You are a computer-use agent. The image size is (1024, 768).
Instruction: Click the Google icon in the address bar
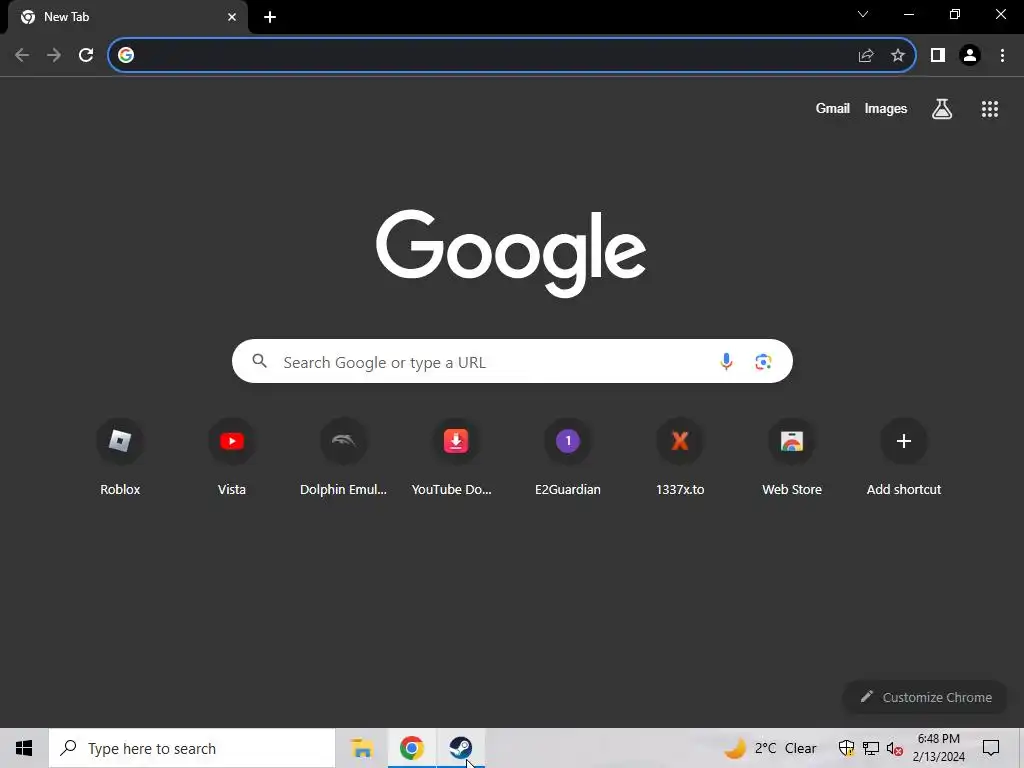(126, 55)
